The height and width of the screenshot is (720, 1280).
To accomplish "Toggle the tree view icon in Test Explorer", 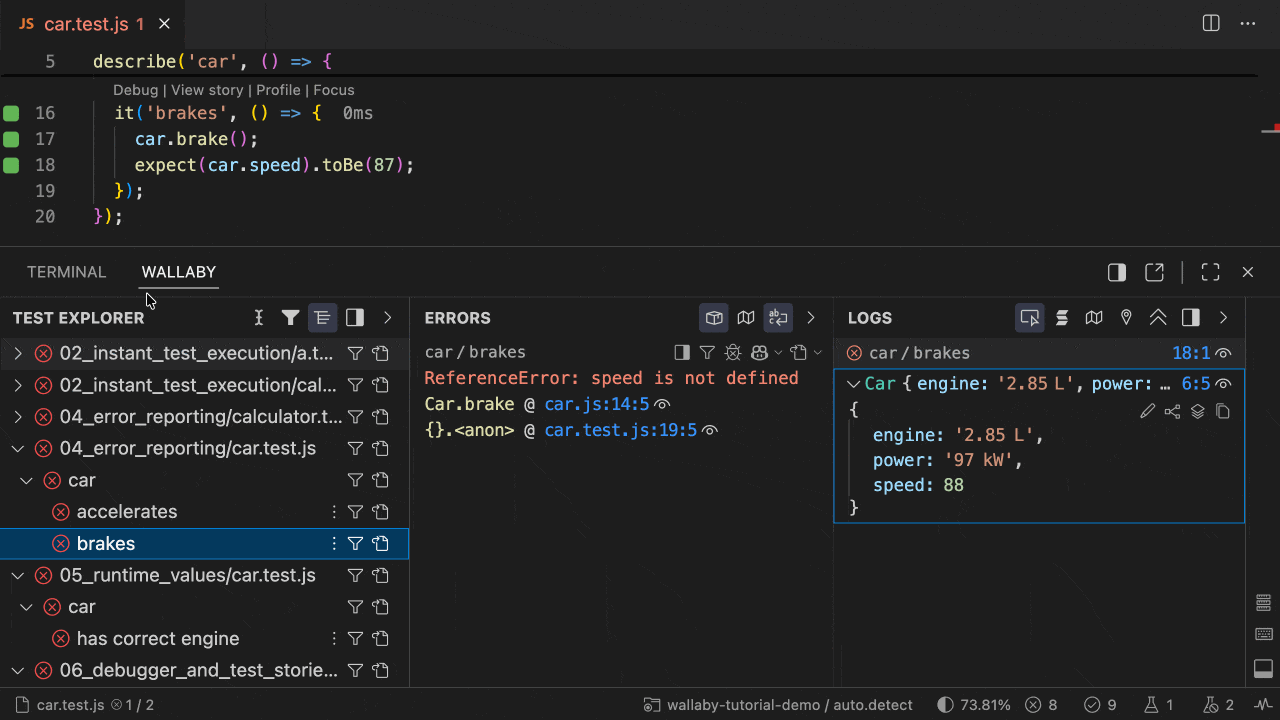I will (x=322, y=318).
